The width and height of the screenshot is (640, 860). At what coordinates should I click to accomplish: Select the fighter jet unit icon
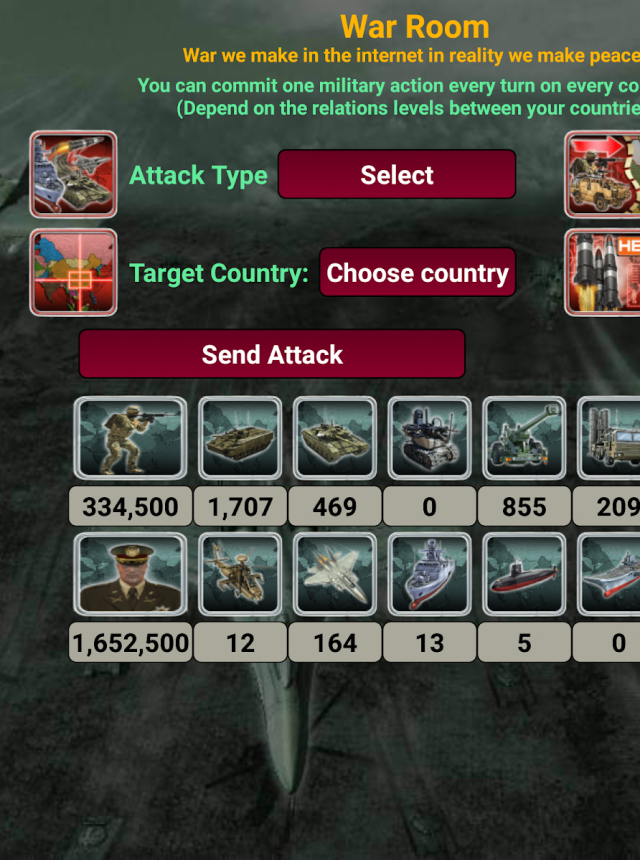tap(335, 574)
